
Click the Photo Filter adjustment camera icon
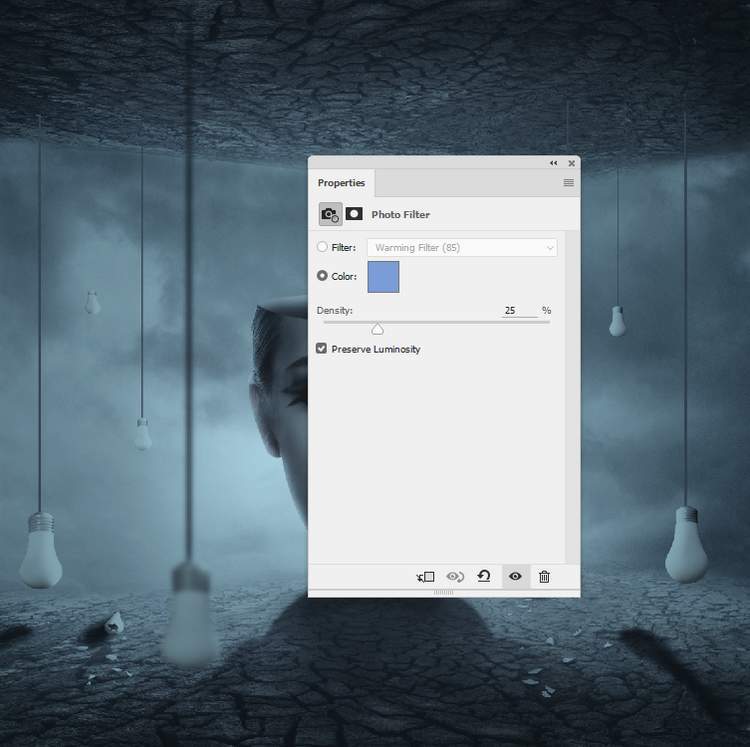[x=330, y=214]
